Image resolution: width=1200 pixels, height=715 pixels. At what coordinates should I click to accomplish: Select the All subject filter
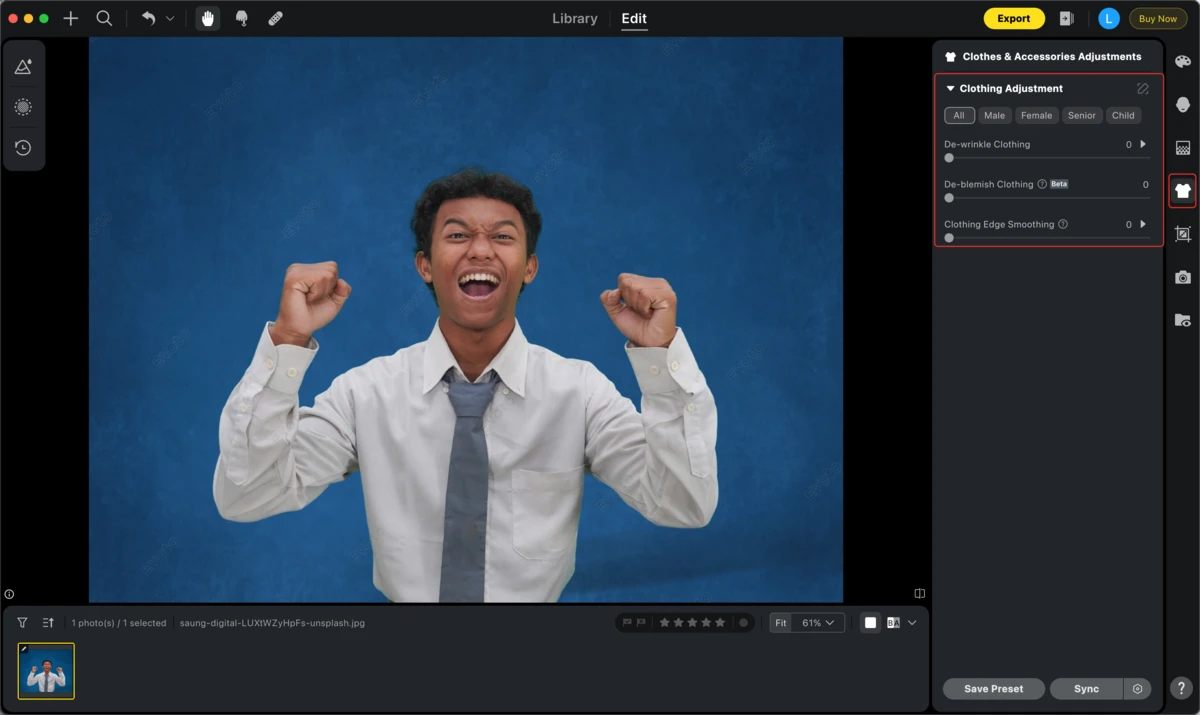[x=959, y=115]
